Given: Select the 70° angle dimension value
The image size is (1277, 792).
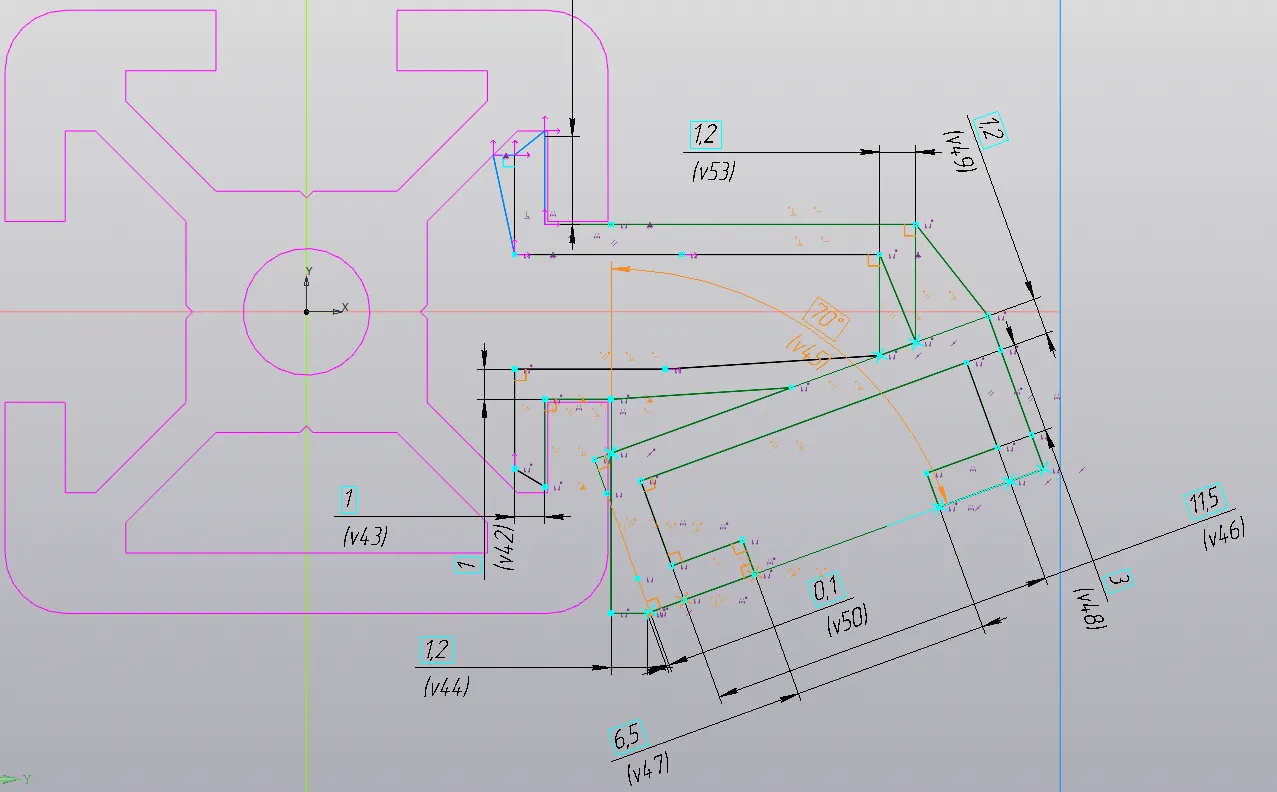Looking at the screenshot, I should tap(829, 320).
